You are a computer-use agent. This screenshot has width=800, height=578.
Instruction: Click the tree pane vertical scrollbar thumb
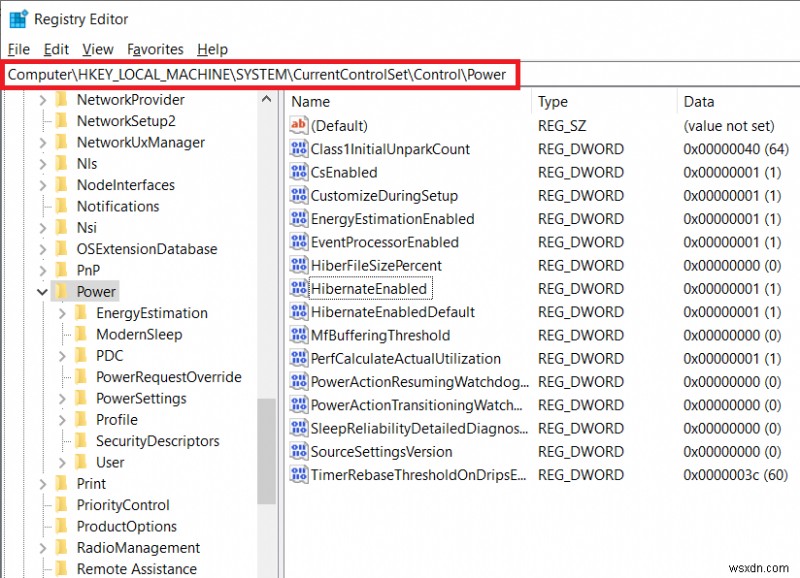(266, 451)
